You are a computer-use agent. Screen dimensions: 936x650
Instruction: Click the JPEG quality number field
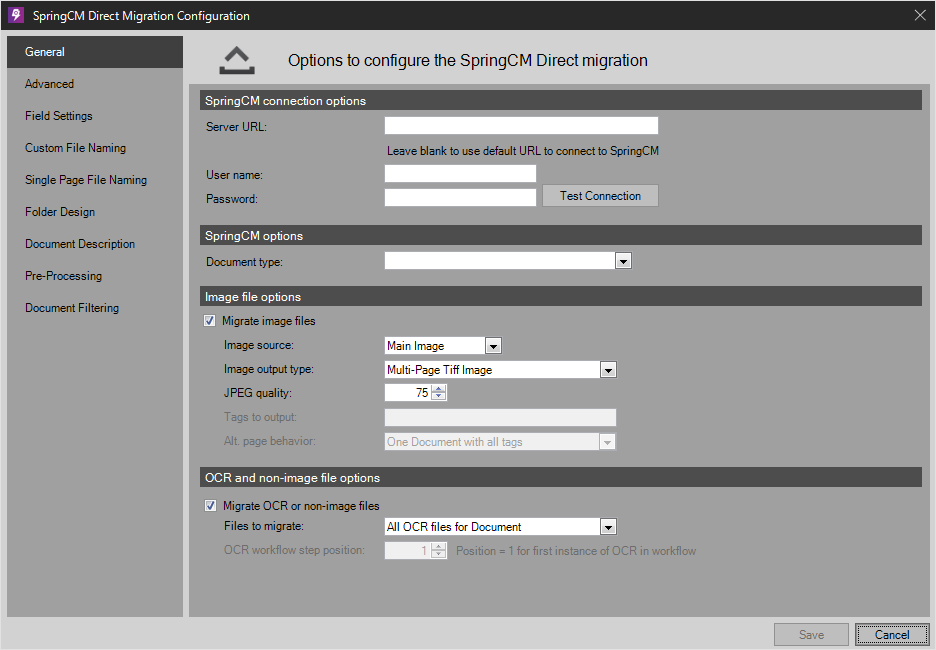(408, 393)
